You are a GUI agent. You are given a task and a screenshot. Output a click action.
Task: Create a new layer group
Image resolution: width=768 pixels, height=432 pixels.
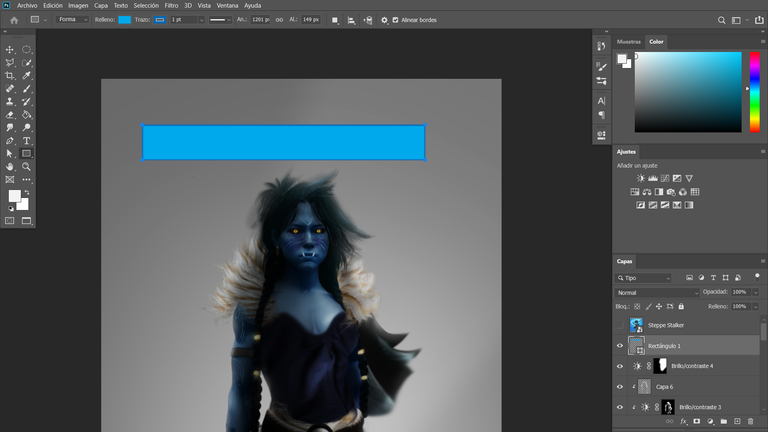click(x=724, y=421)
